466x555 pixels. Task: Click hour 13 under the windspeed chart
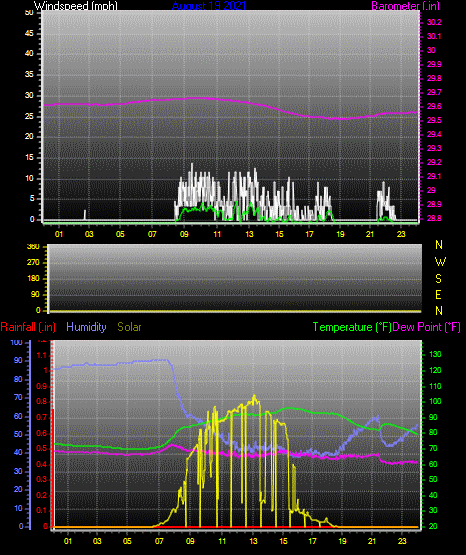pos(249,234)
